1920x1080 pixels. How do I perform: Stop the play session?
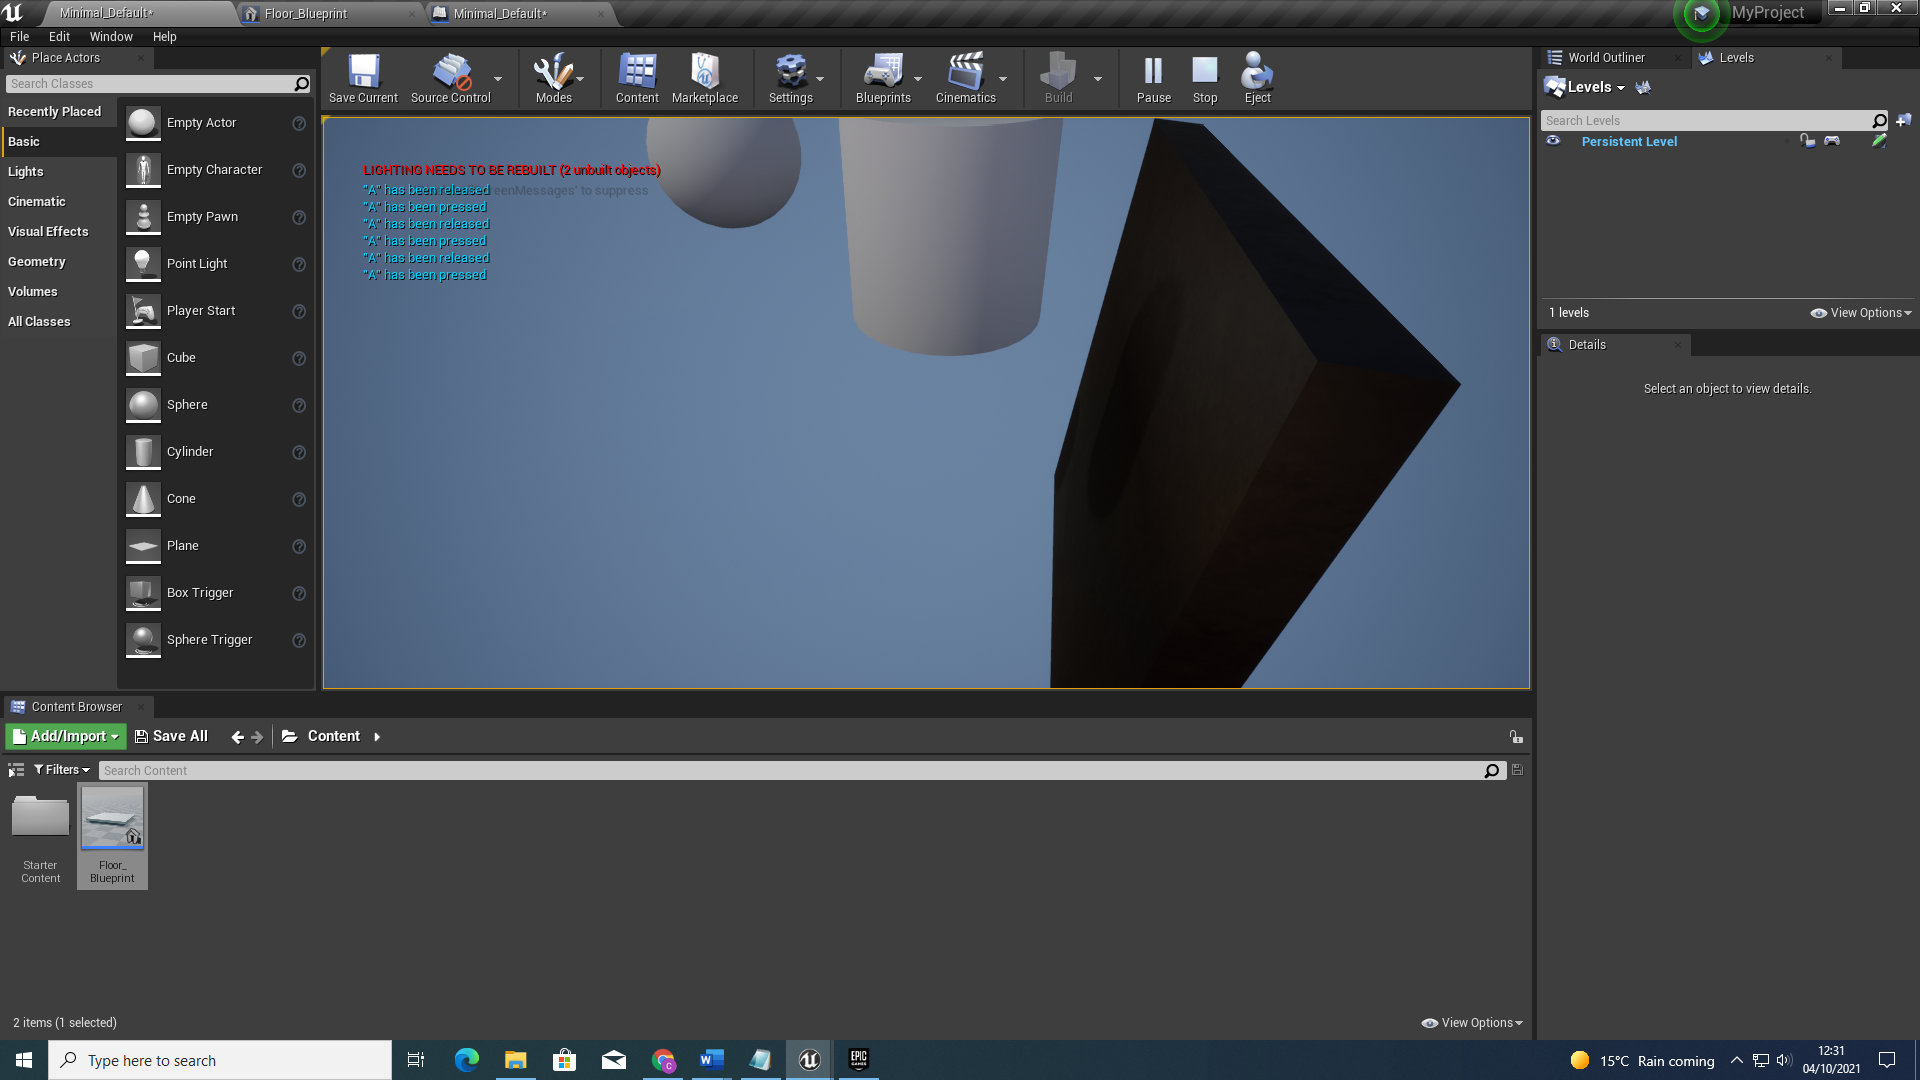point(1205,78)
